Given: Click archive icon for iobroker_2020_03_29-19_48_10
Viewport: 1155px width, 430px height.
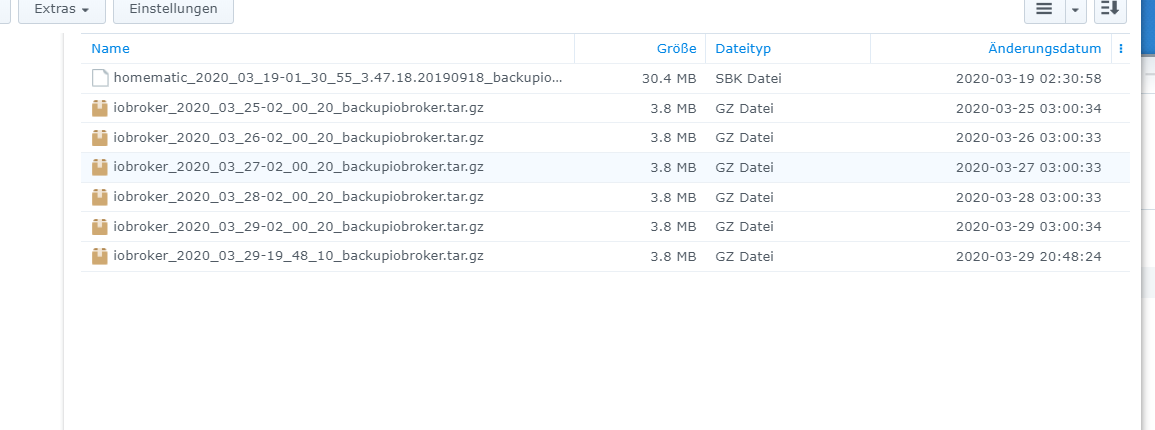Looking at the screenshot, I should click(x=100, y=256).
